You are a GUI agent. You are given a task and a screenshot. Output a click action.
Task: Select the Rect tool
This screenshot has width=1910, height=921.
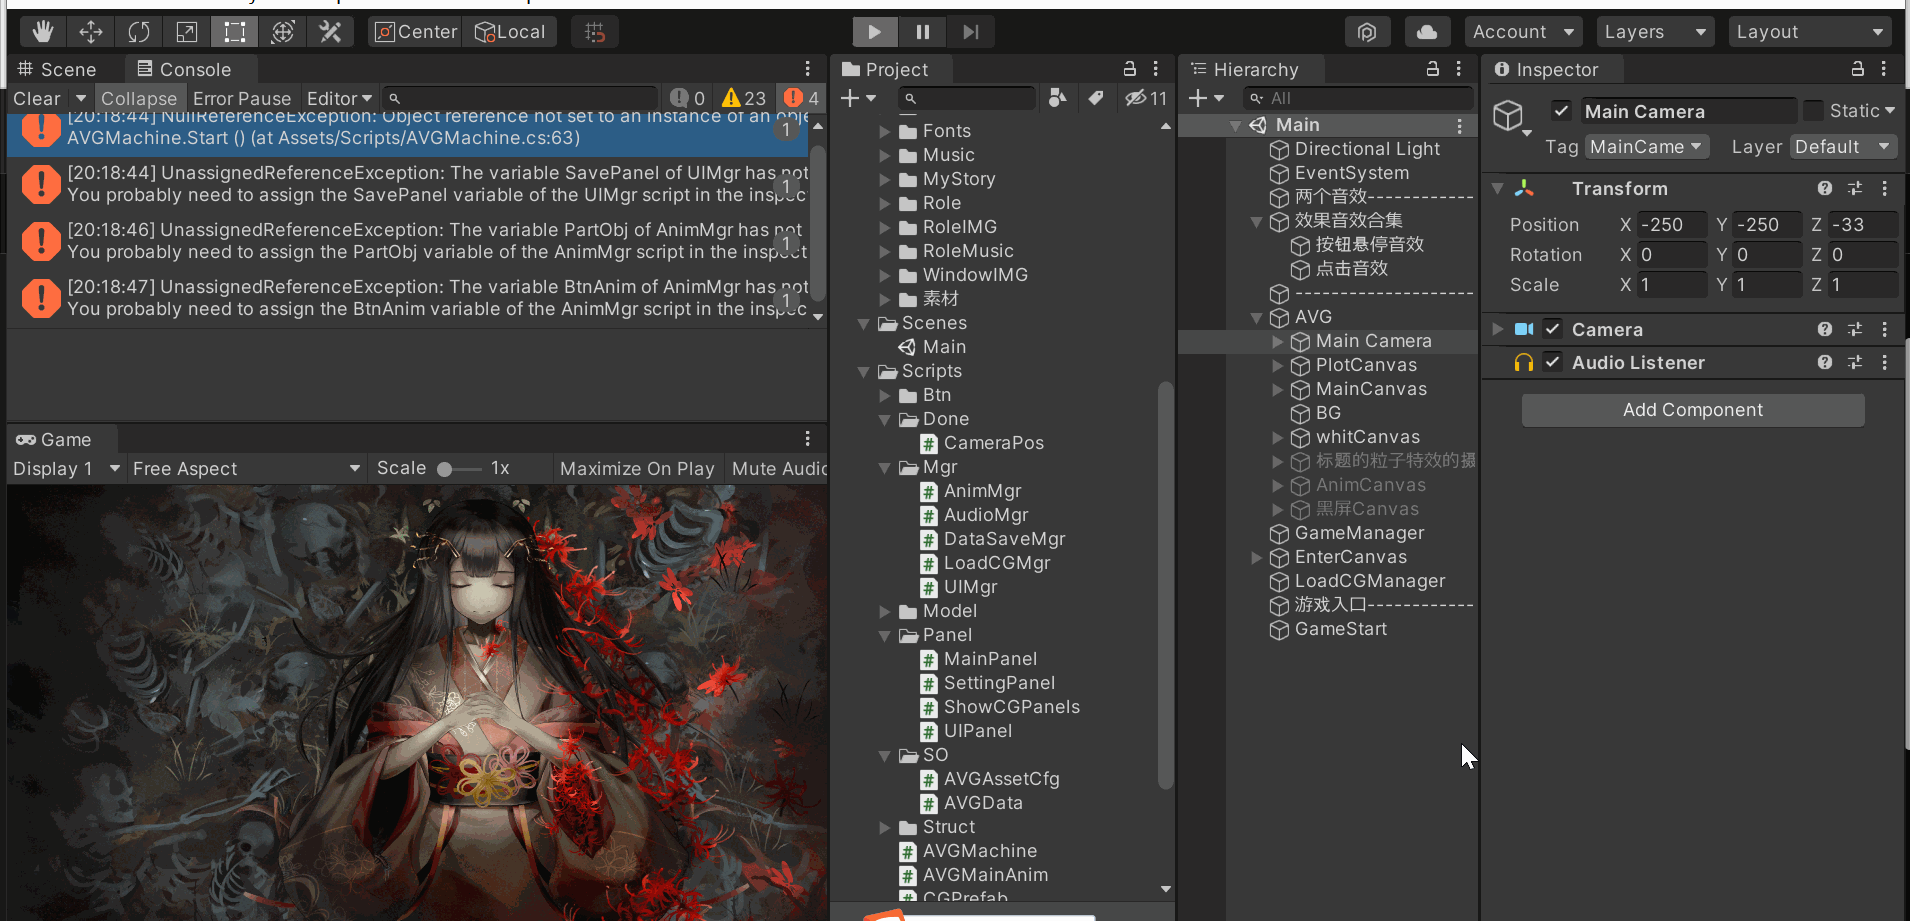point(235,32)
